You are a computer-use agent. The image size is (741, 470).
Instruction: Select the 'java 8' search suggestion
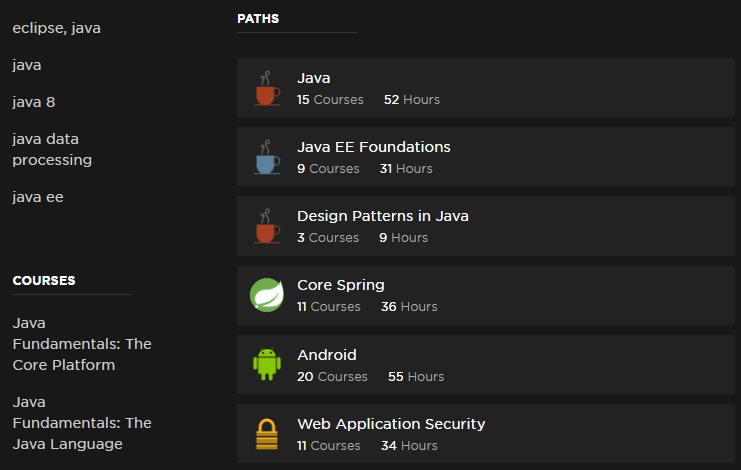point(34,102)
